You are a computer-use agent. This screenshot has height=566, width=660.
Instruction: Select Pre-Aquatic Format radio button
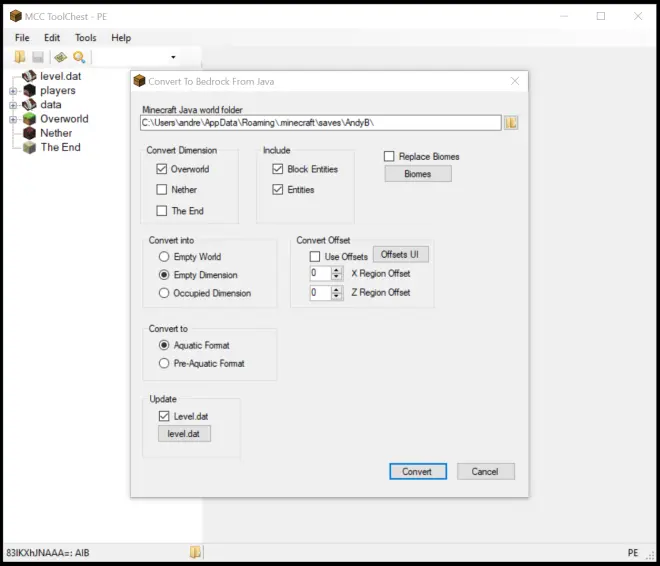(164, 364)
